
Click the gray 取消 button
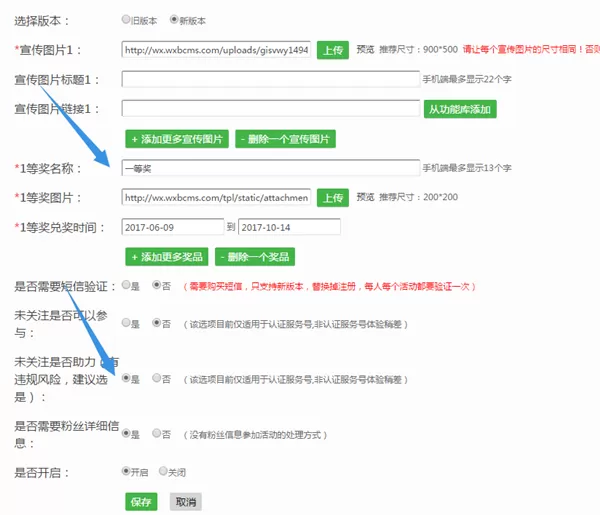click(x=186, y=502)
